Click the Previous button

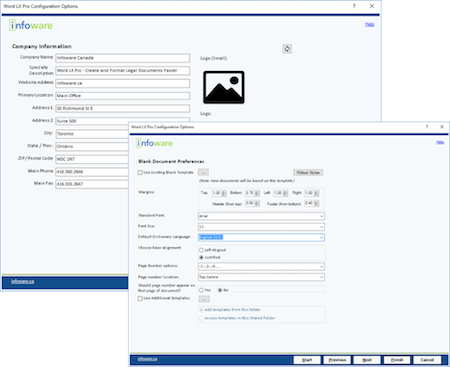pos(337,360)
